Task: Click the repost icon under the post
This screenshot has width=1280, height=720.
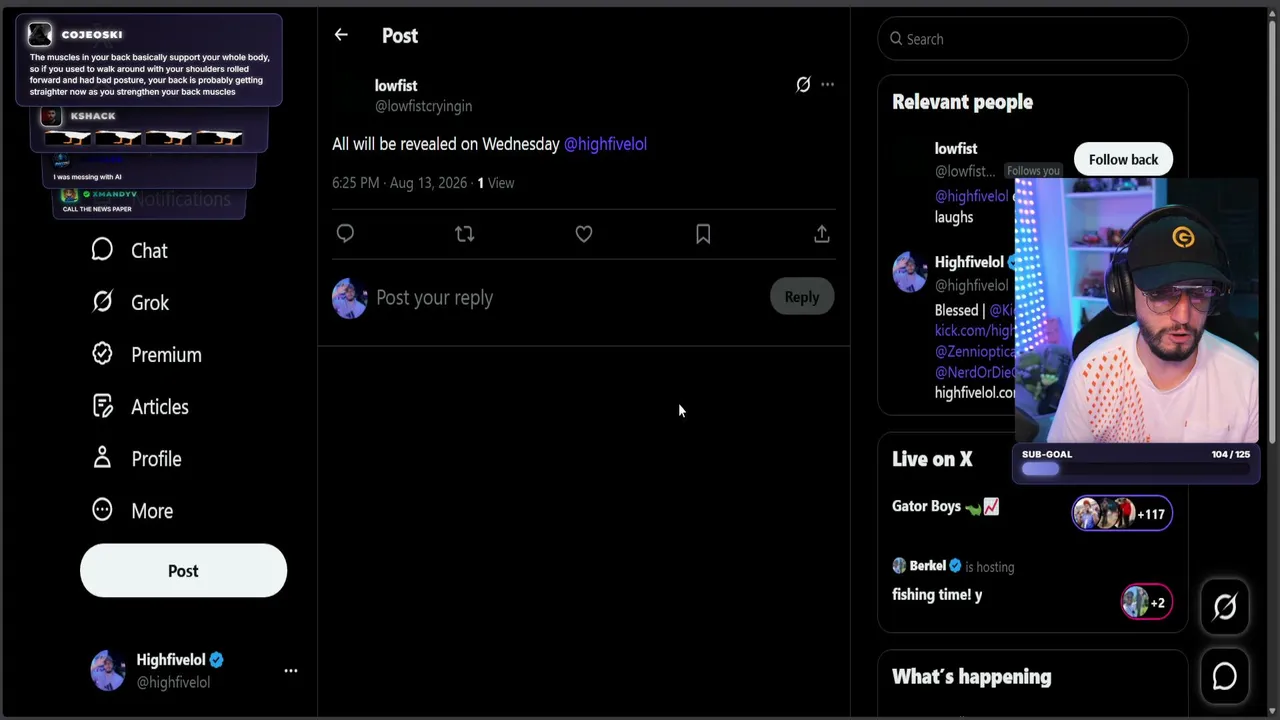Action: click(x=464, y=233)
